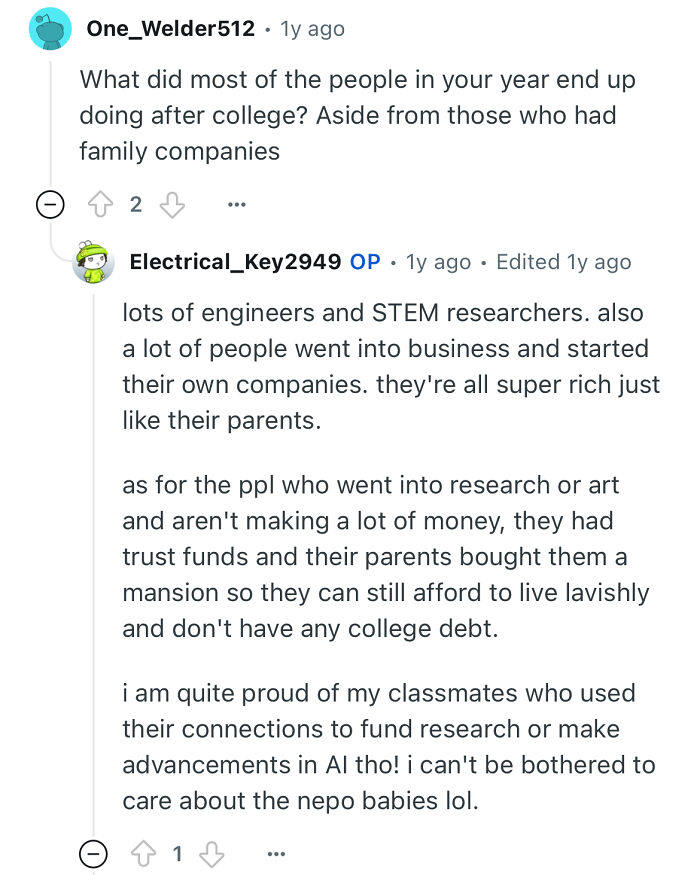Screen dimensions: 700x875
Task: Toggle upvote off on the top comment
Action: [100, 203]
